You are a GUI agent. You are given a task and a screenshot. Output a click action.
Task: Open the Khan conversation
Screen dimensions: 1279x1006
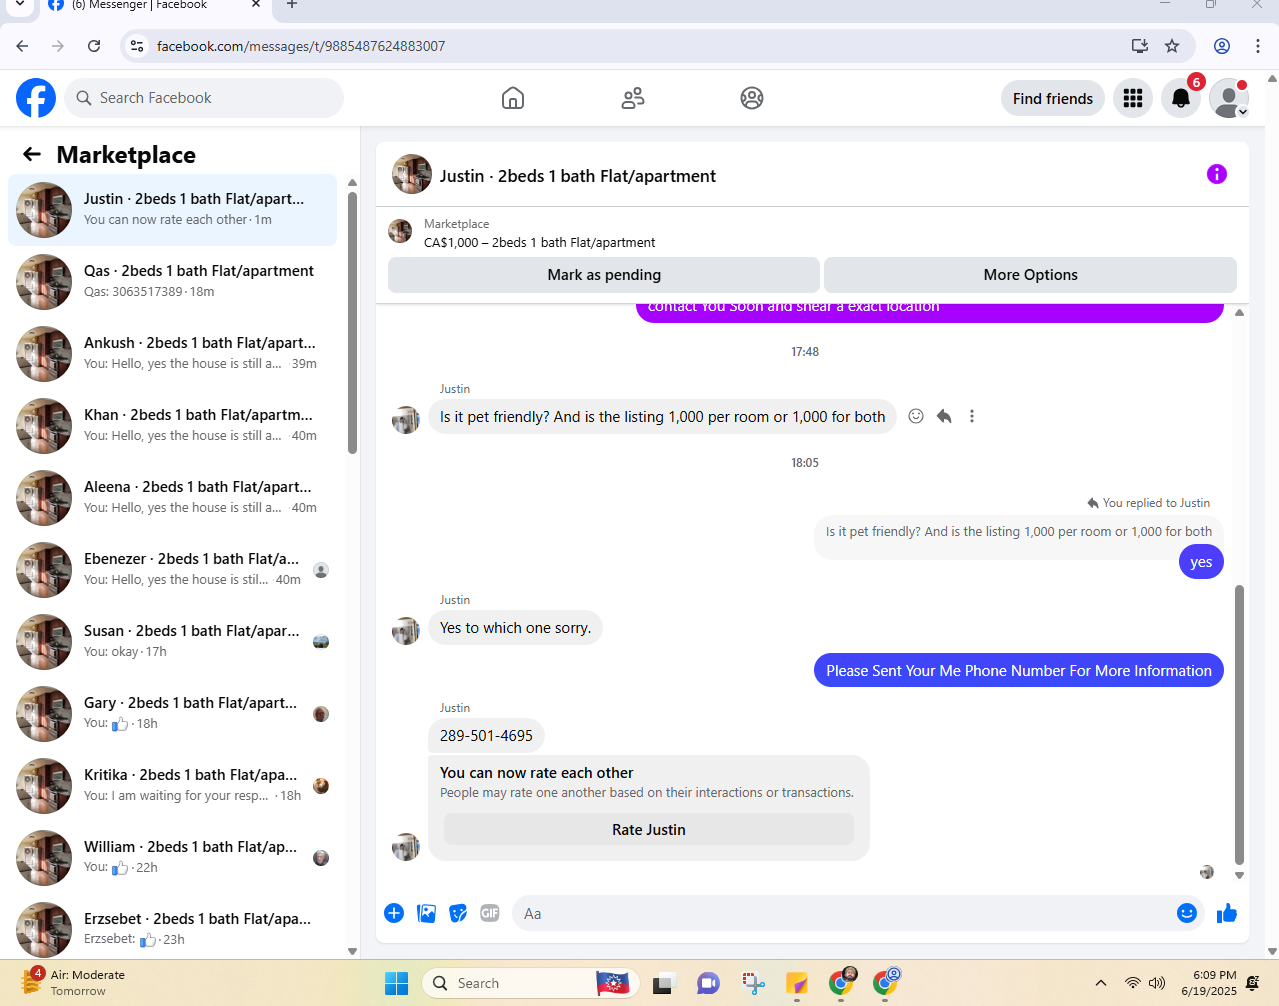point(172,426)
